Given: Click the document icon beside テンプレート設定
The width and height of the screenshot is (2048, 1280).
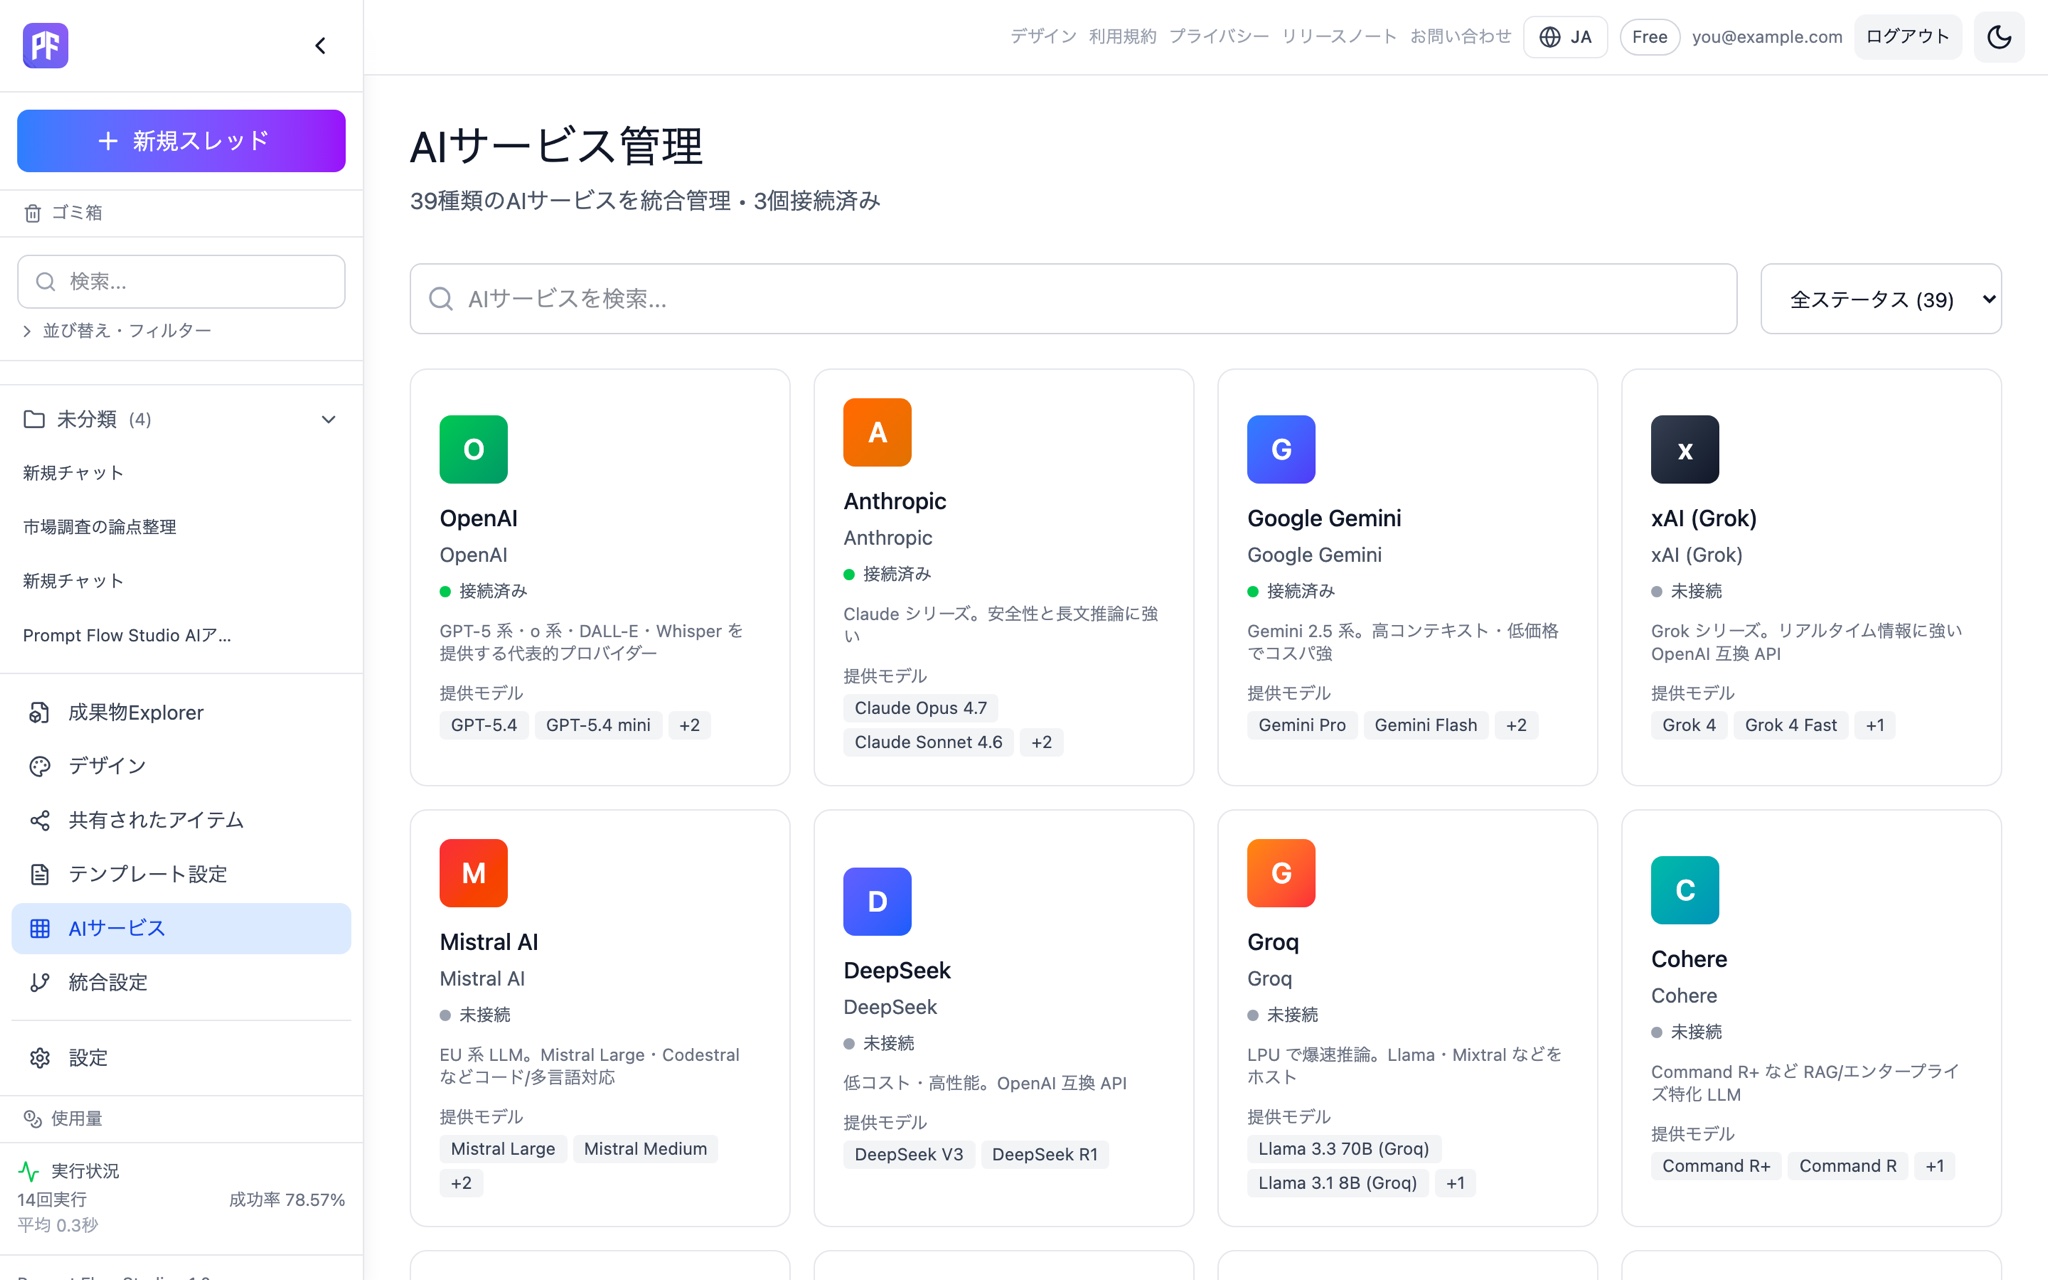Looking at the screenshot, I should pyautogui.click(x=40, y=874).
